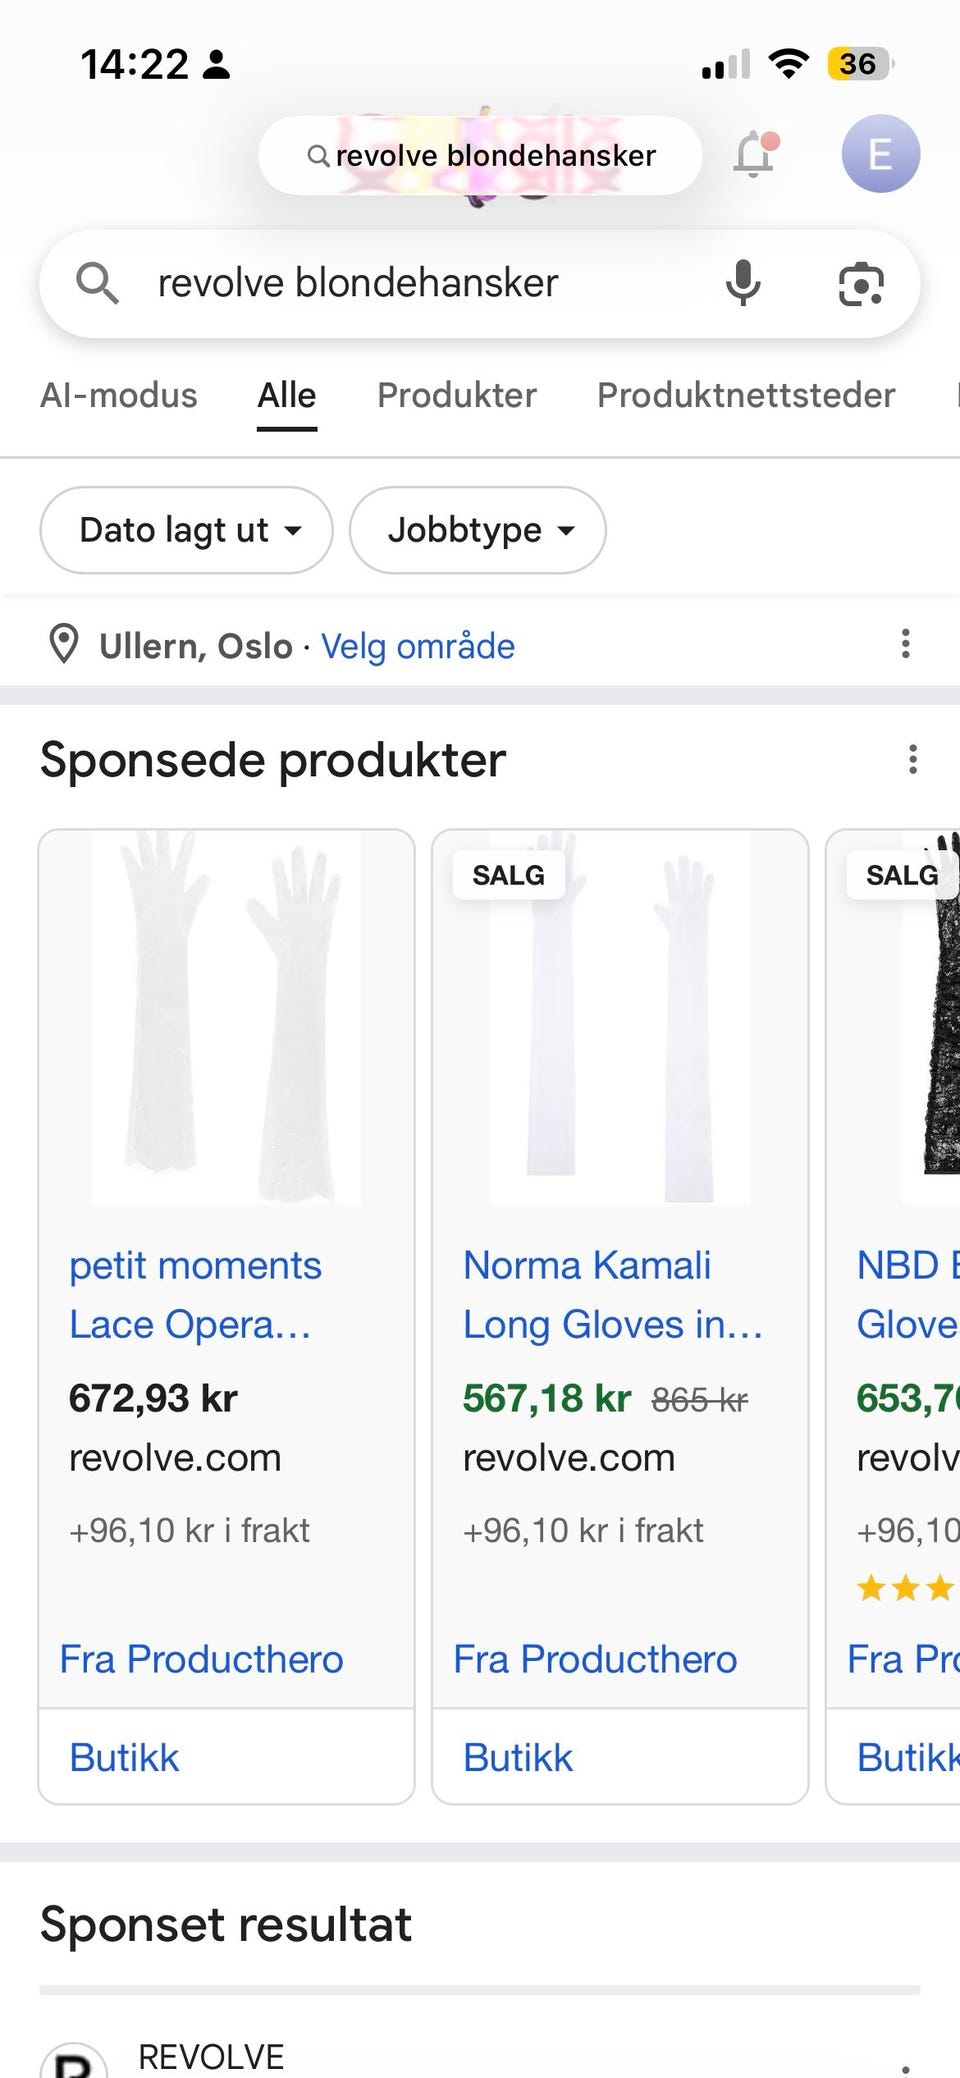Viewport: 960px width, 2078px height.
Task: Click the Velg område link
Action: [418, 646]
